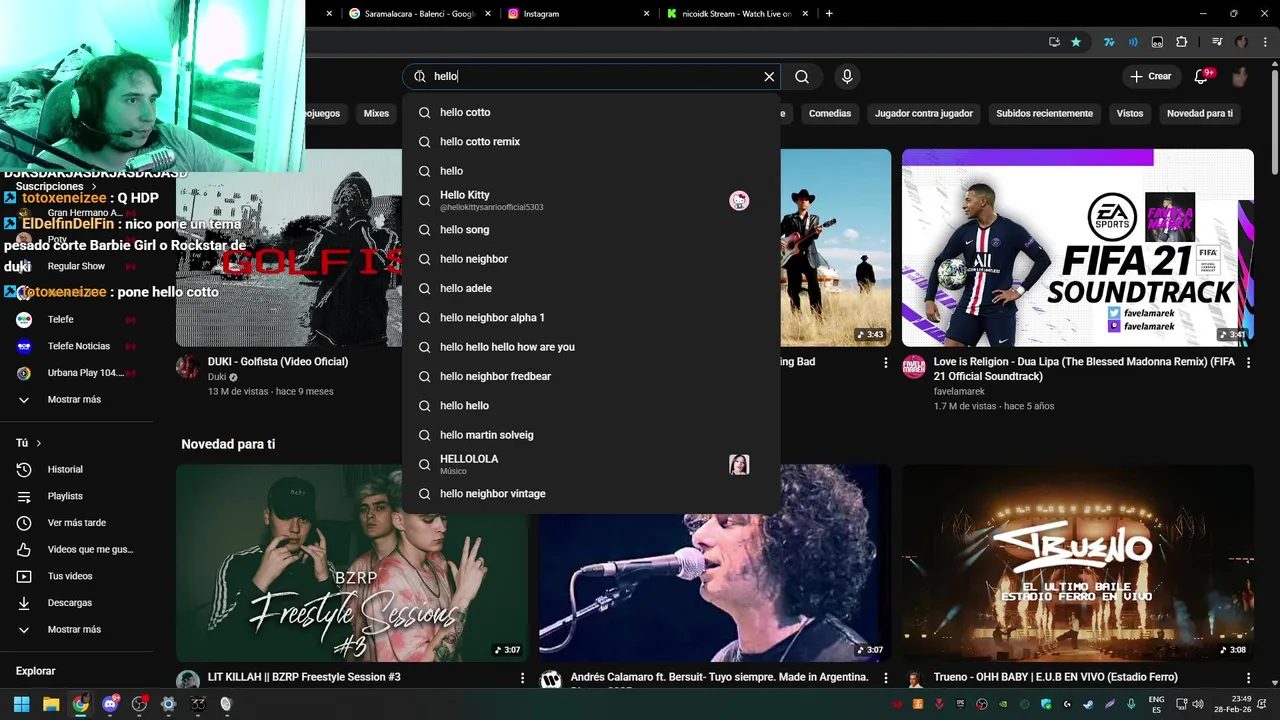This screenshot has width=1280, height=720.
Task: Open the Trueno OHH BABY video thumbnail
Action: point(1077,563)
